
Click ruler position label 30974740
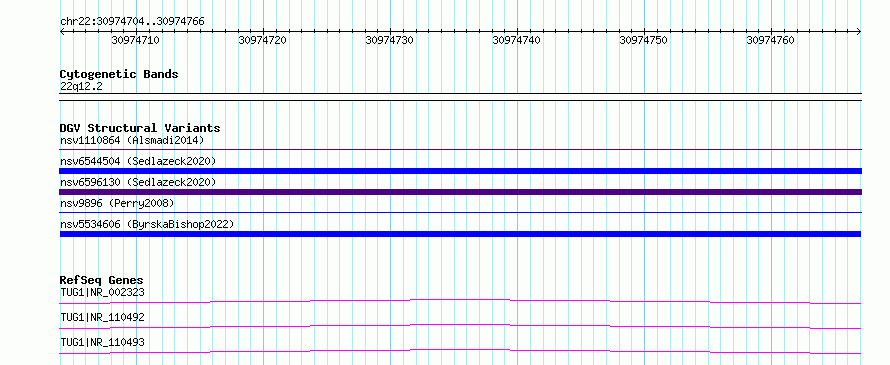click(x=517, y=40)
